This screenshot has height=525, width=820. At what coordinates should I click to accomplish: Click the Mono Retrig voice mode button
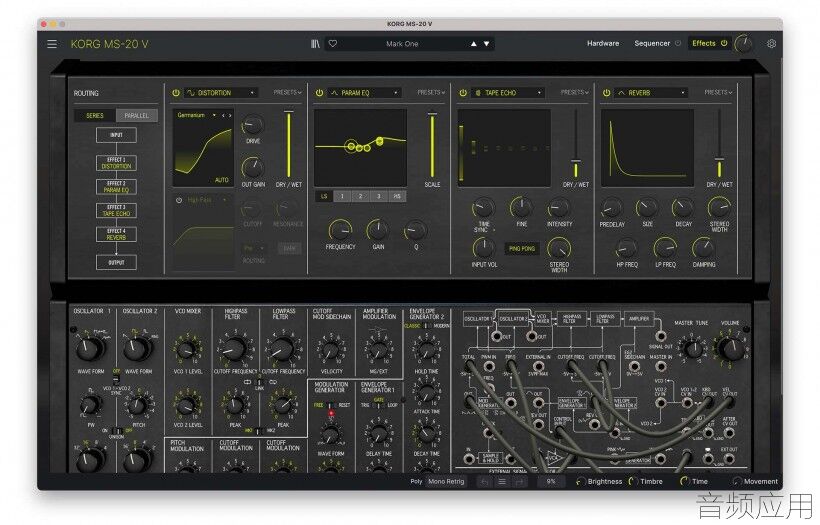[446, 482]
